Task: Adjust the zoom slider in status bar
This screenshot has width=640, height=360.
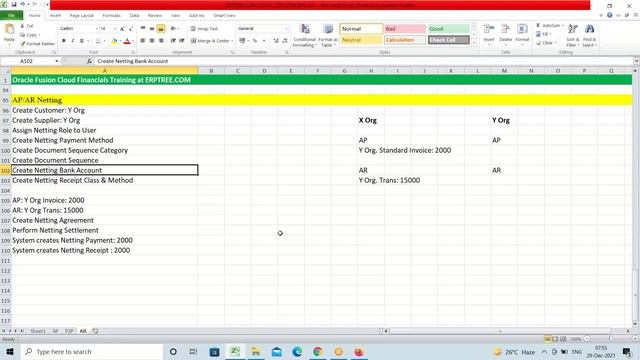Action: click(x=610, y=339)
